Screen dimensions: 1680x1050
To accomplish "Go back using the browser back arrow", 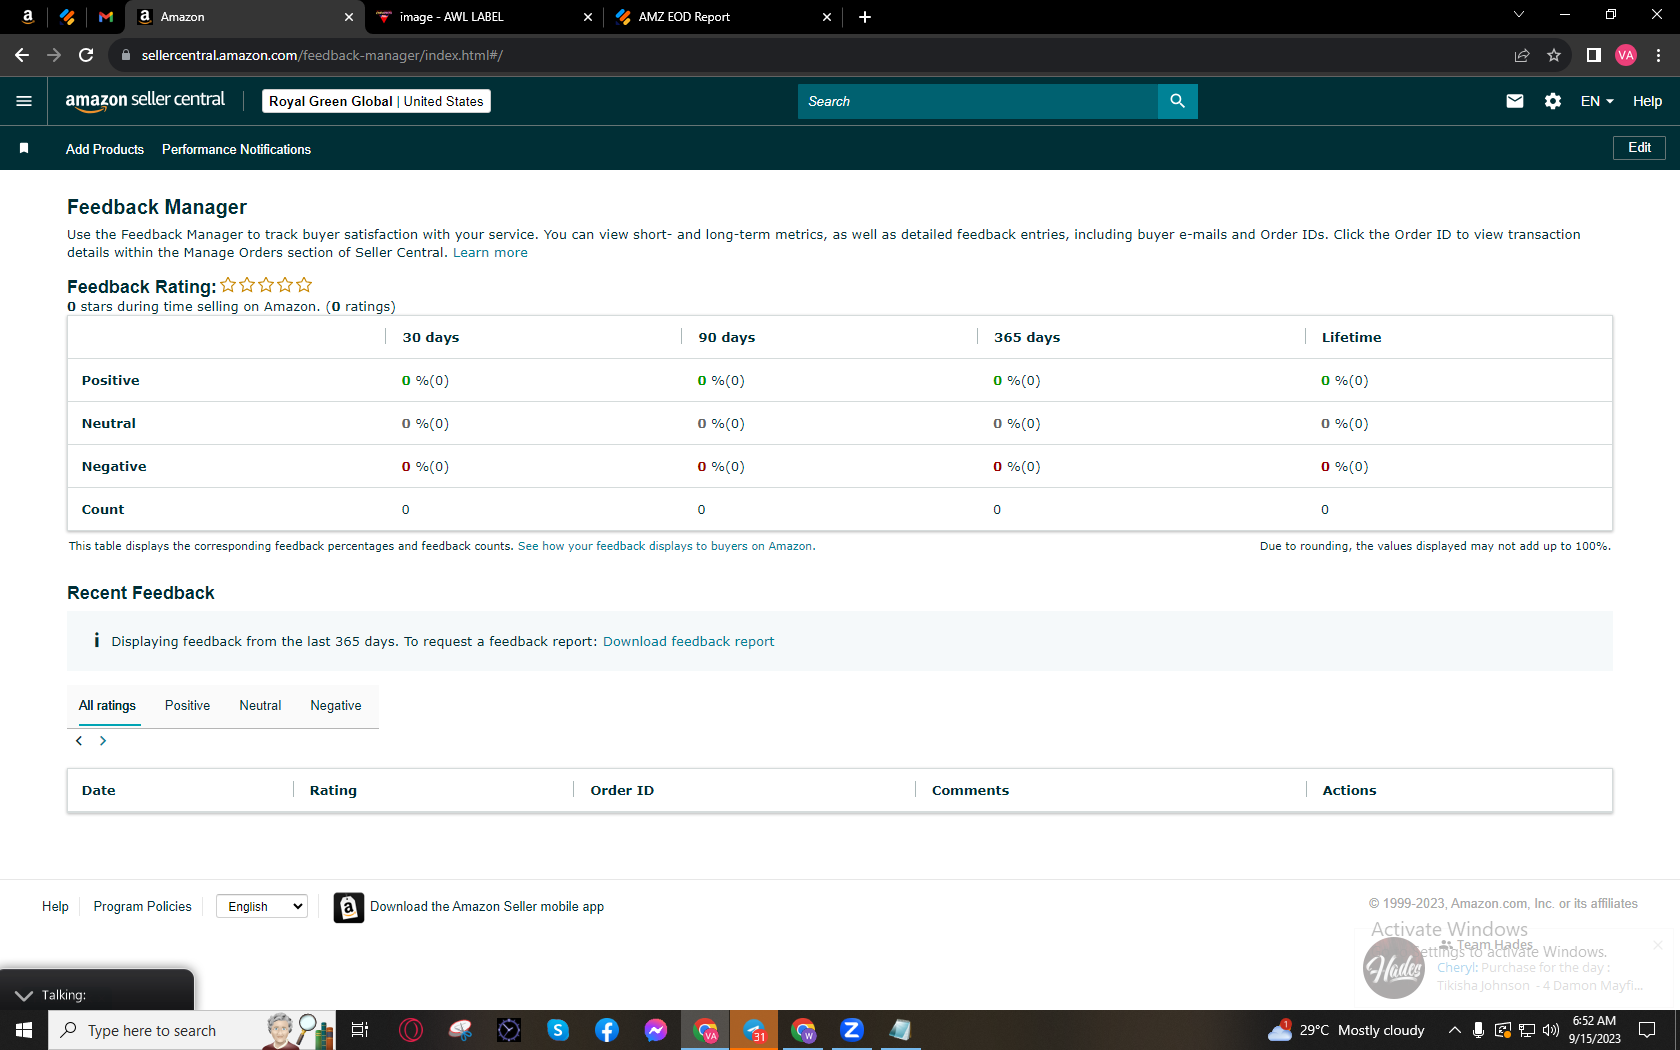I will pos(22,55).
